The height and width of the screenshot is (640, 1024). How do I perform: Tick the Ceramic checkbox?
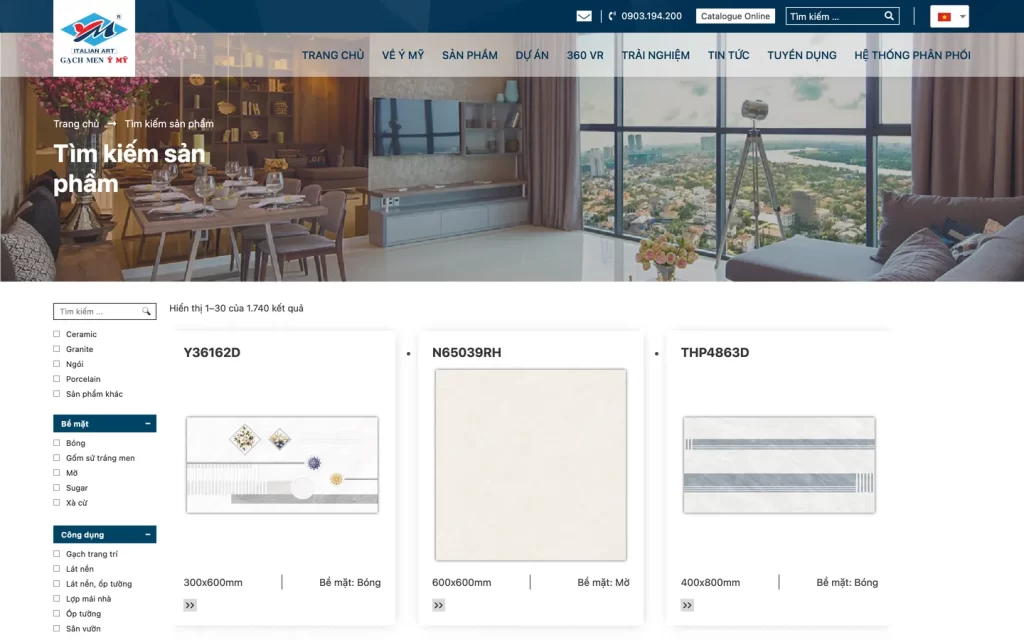56,334
